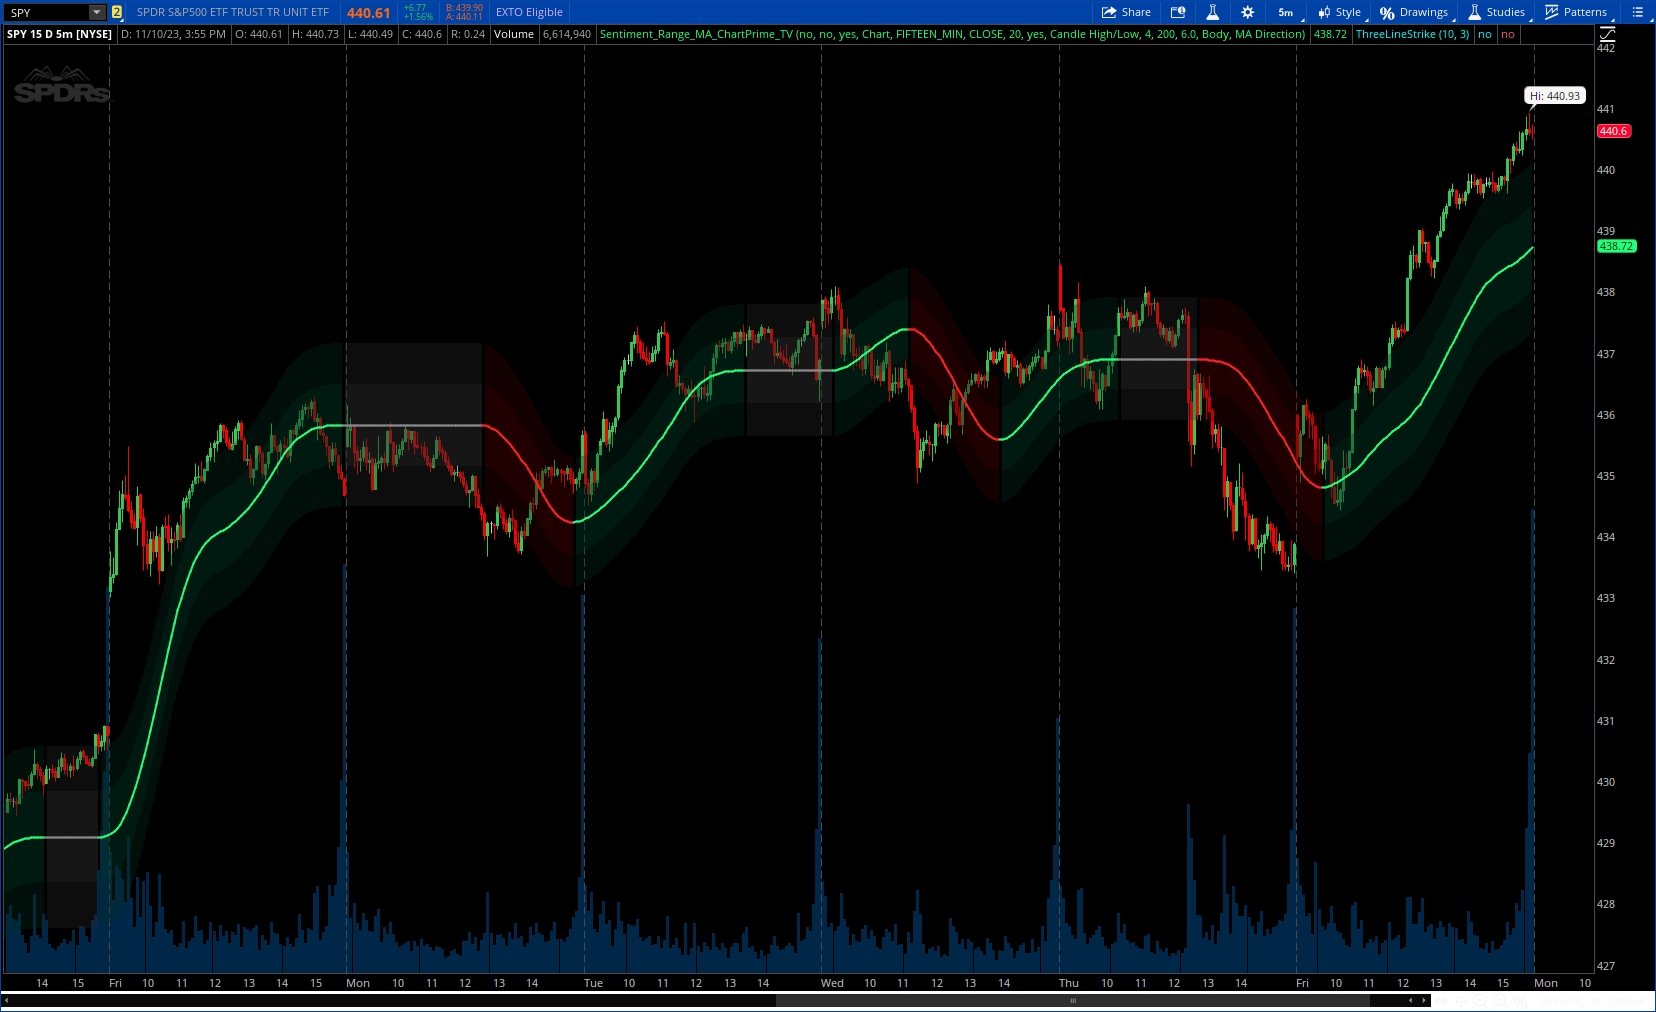Click the 438.72 study value label
Viewport: 1656px width, 1012px height.
(x=1330, y=34)
